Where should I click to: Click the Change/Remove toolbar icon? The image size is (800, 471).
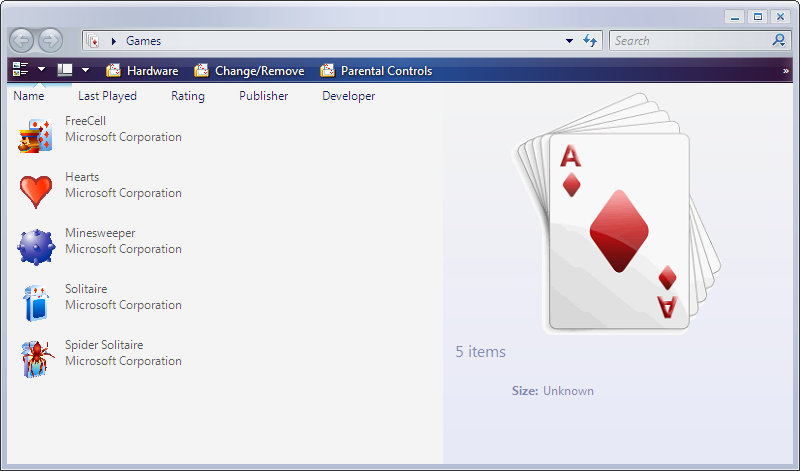coord(202,70)
